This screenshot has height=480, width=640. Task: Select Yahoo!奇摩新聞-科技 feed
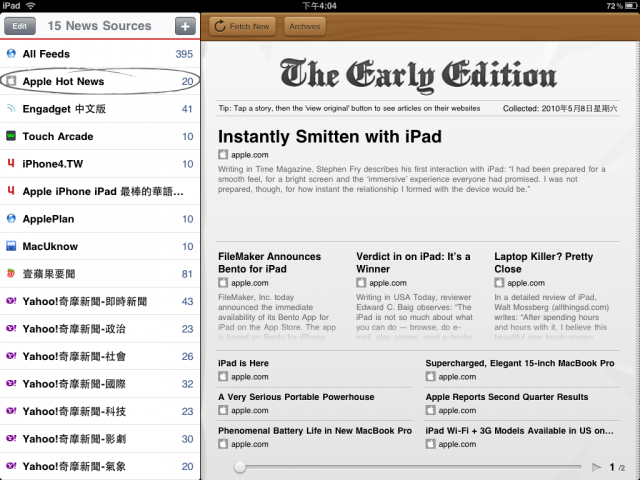click(x=100, y=411)
